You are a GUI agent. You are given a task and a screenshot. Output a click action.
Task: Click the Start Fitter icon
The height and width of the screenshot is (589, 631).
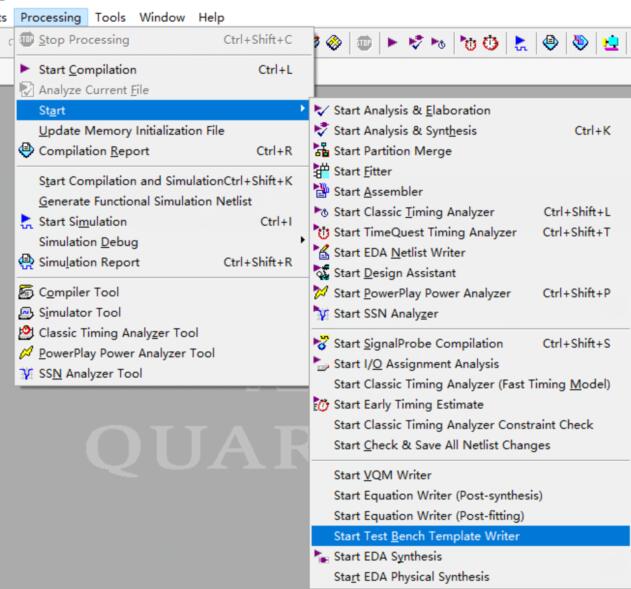(322, 171)
